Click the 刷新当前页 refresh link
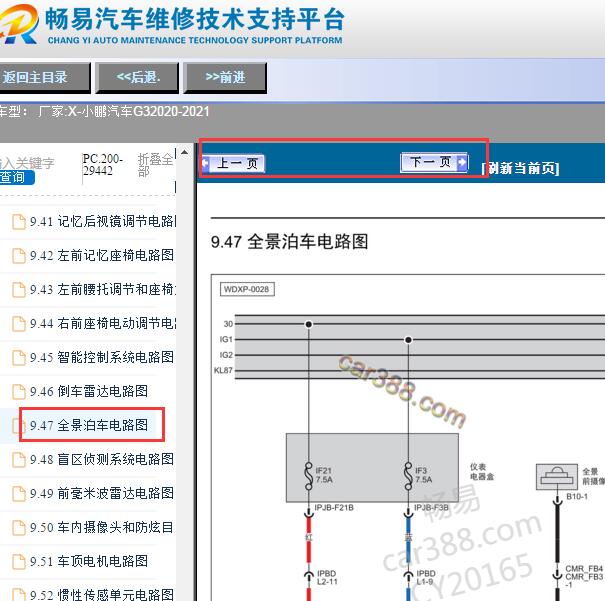 [x=520, y=168]
